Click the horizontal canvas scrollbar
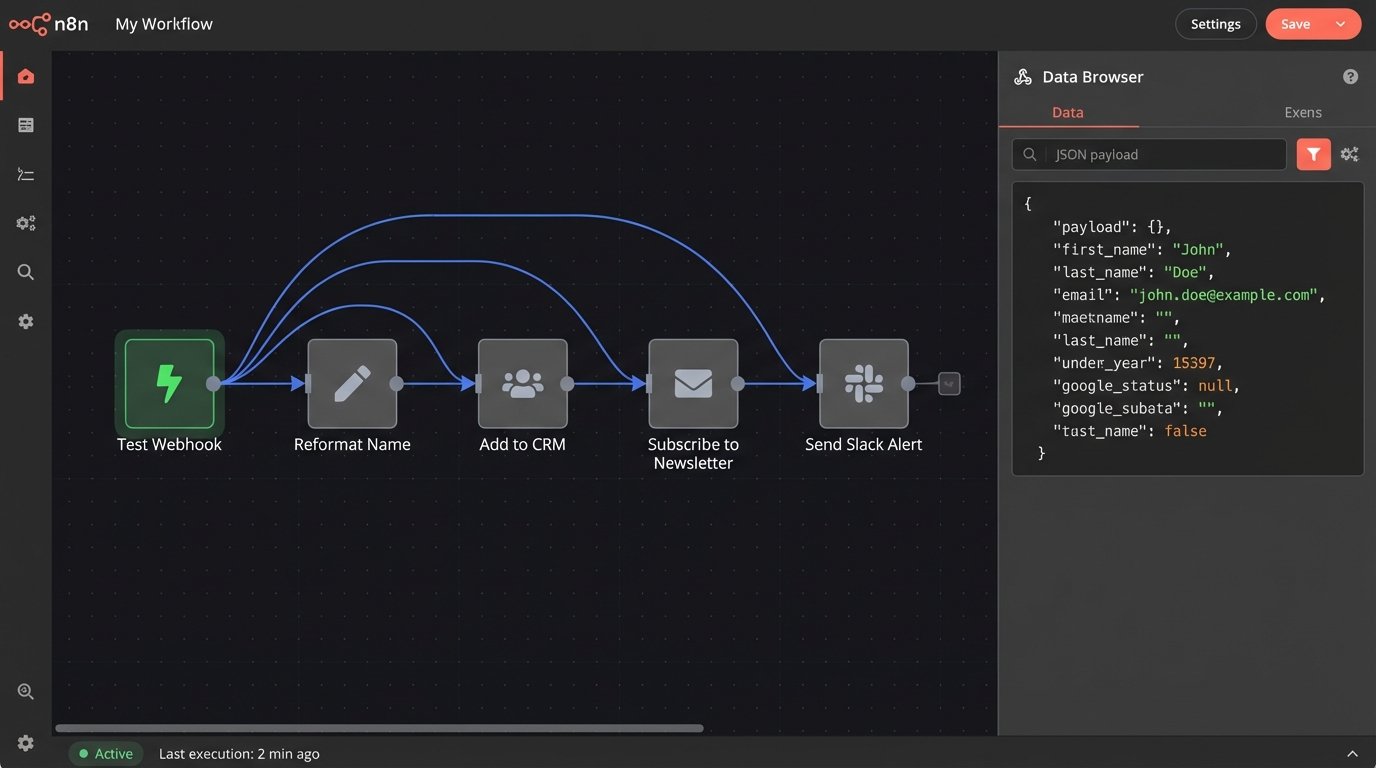Viewport: 1376px width, 768px height. [x=380, y=728]
